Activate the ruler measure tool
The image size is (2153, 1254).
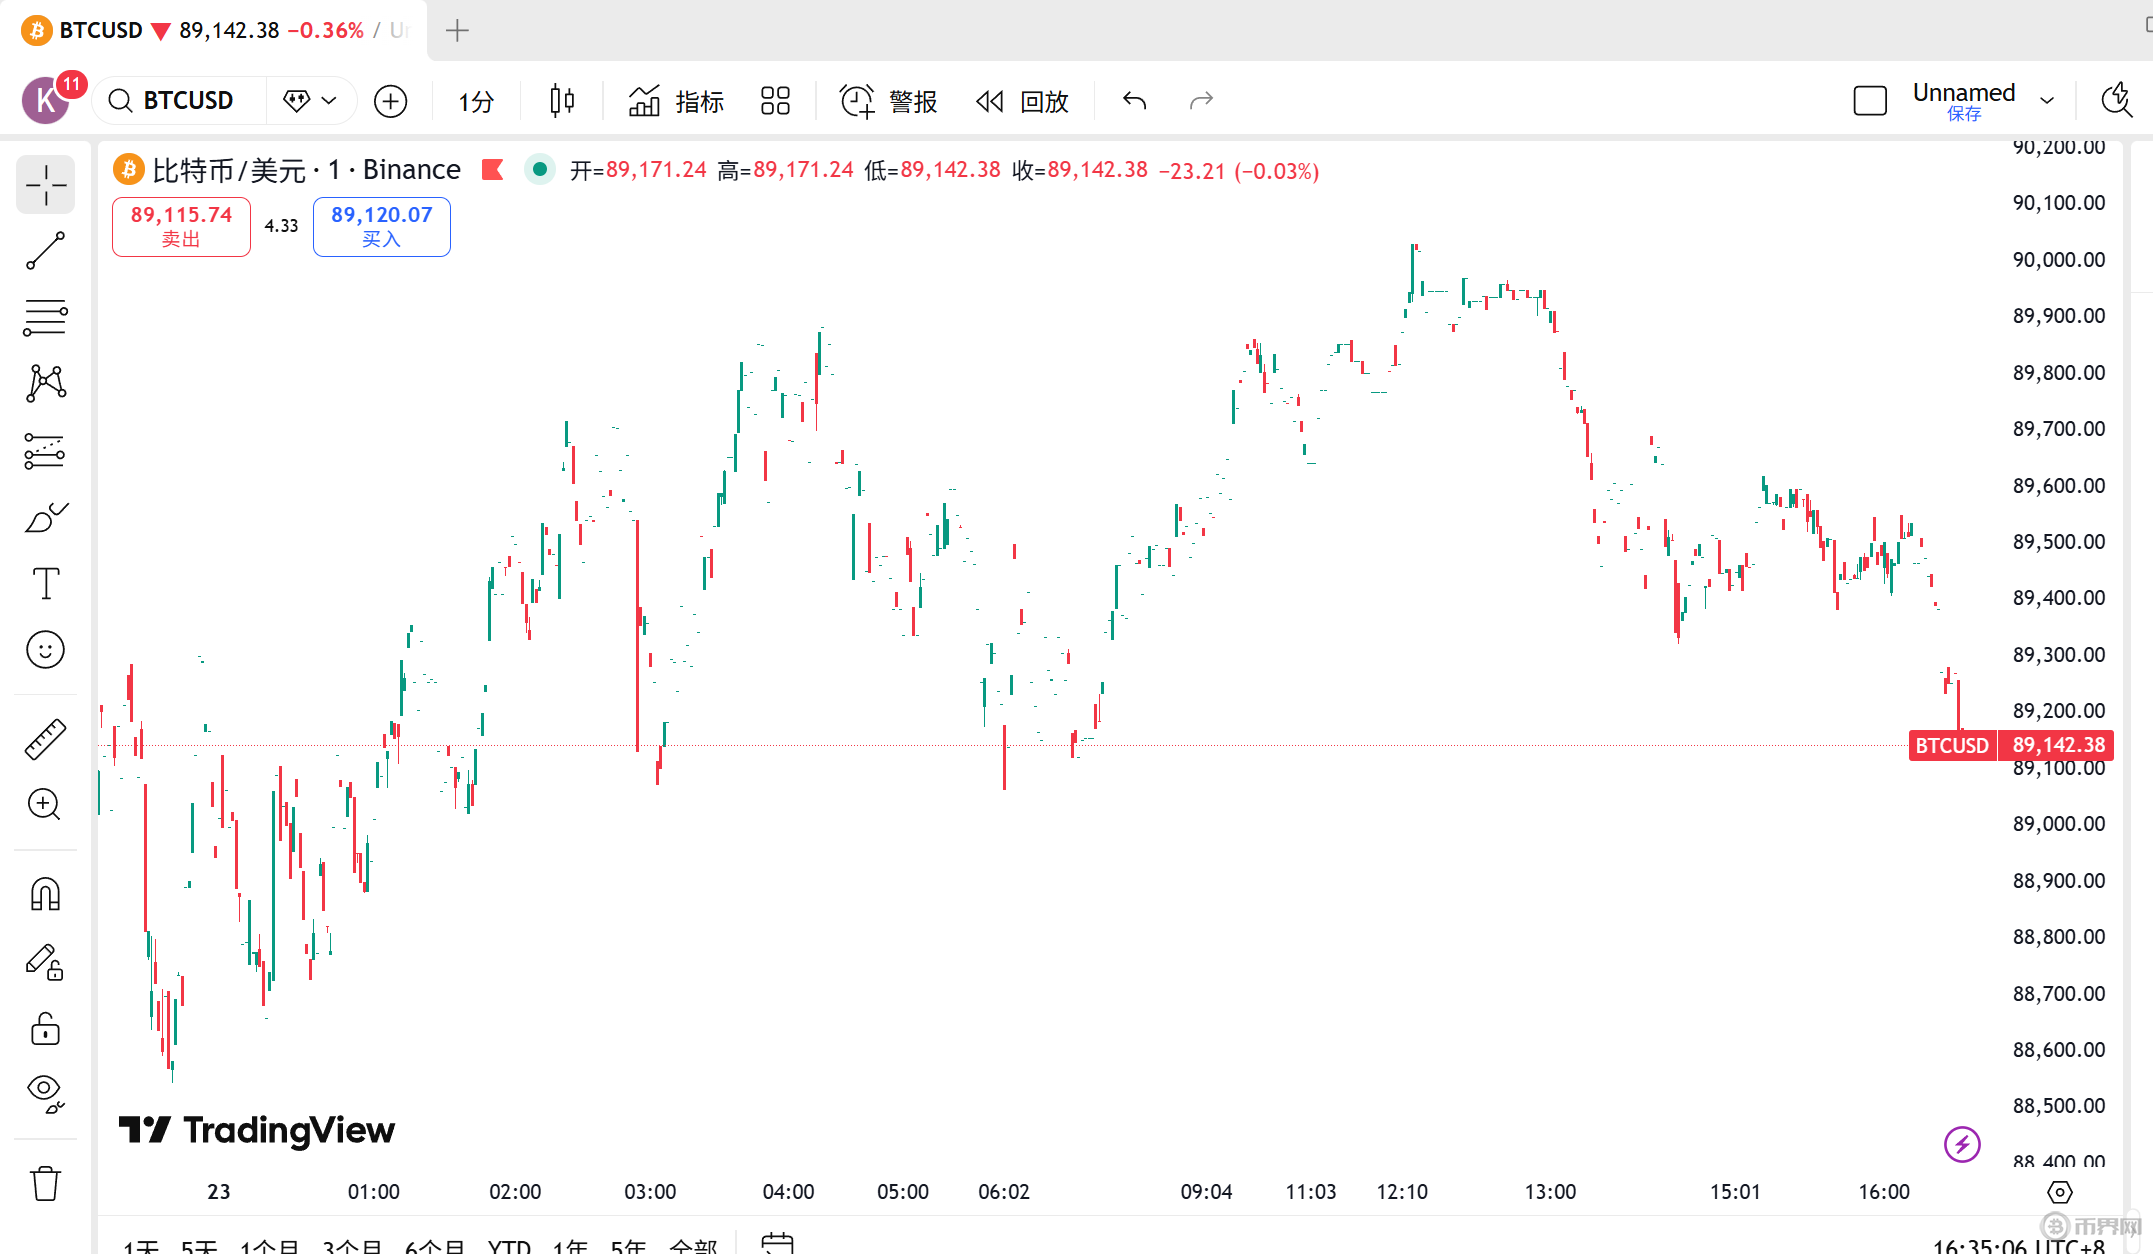pyautogui.click(x=45, y=739)
